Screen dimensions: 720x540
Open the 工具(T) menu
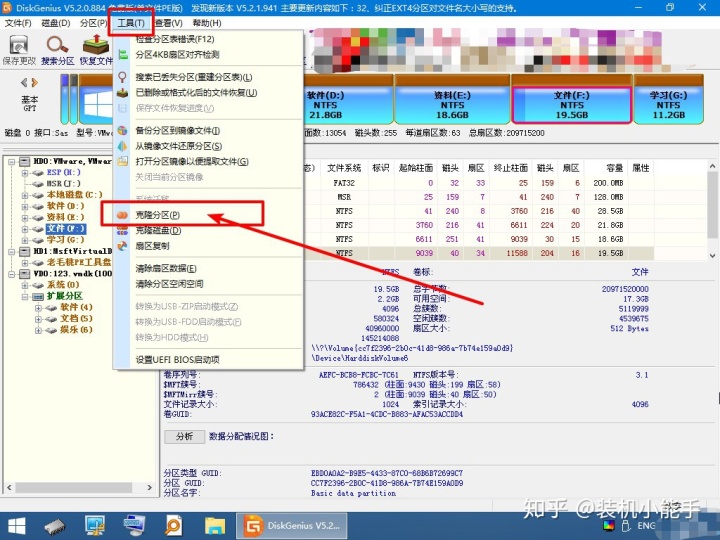pos(131,23)
